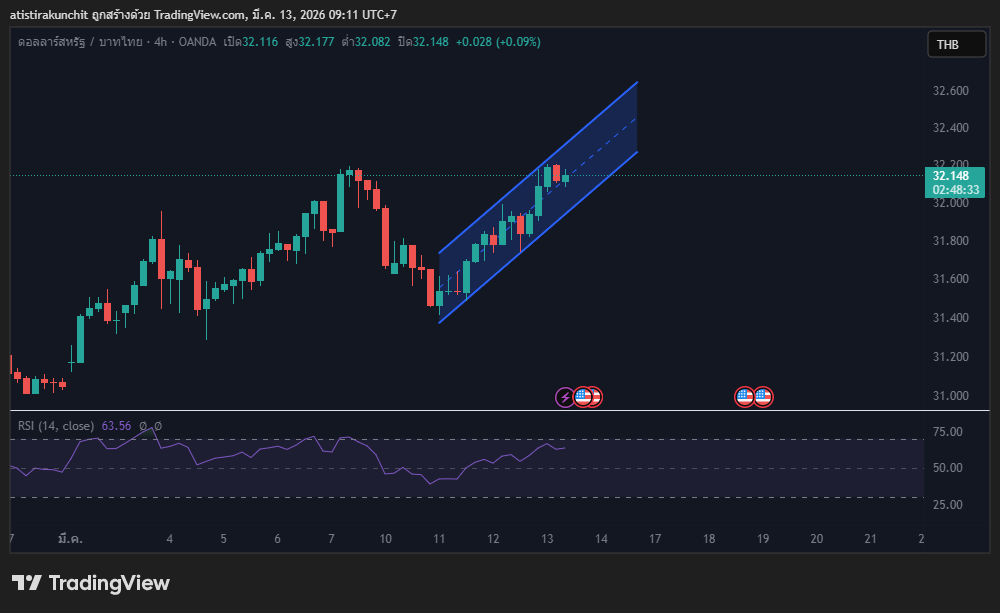Click the purple lightning event icon
The image size is (1000, 613).
[x=565, y=397]
